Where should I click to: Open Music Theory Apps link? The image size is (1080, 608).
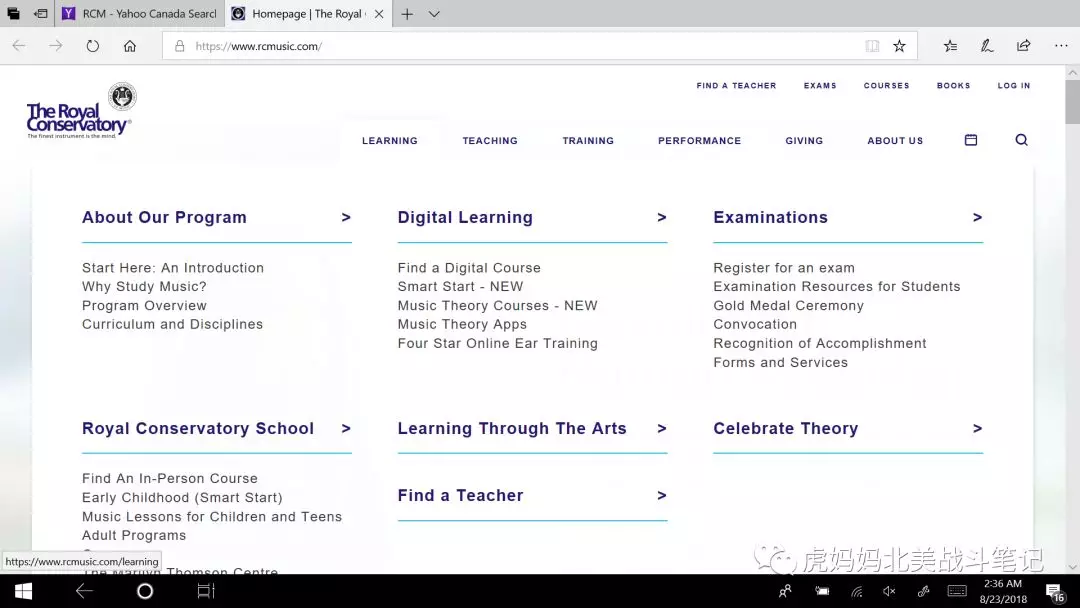[462, 324]
